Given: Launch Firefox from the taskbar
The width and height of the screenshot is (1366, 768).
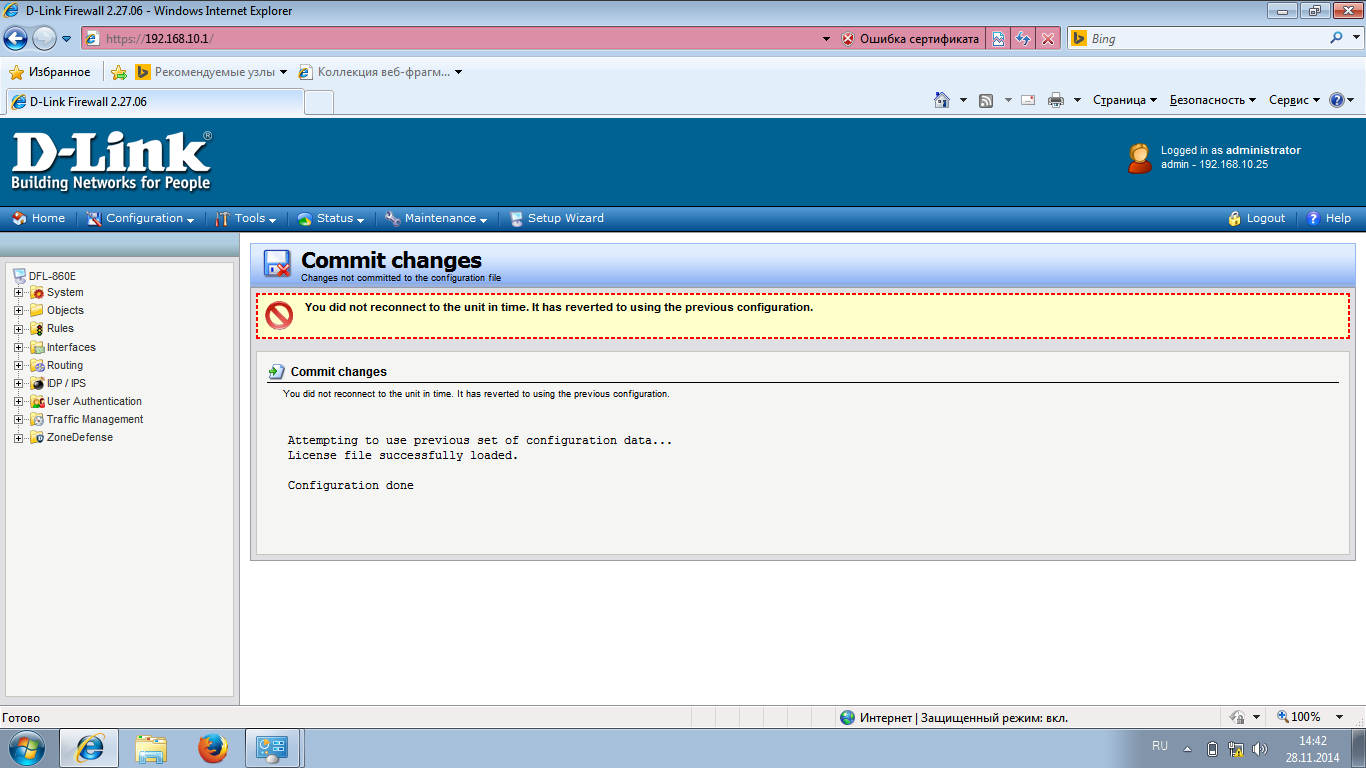Looking at the screenshot, I should pyautogui.click(x=212, y=748).
